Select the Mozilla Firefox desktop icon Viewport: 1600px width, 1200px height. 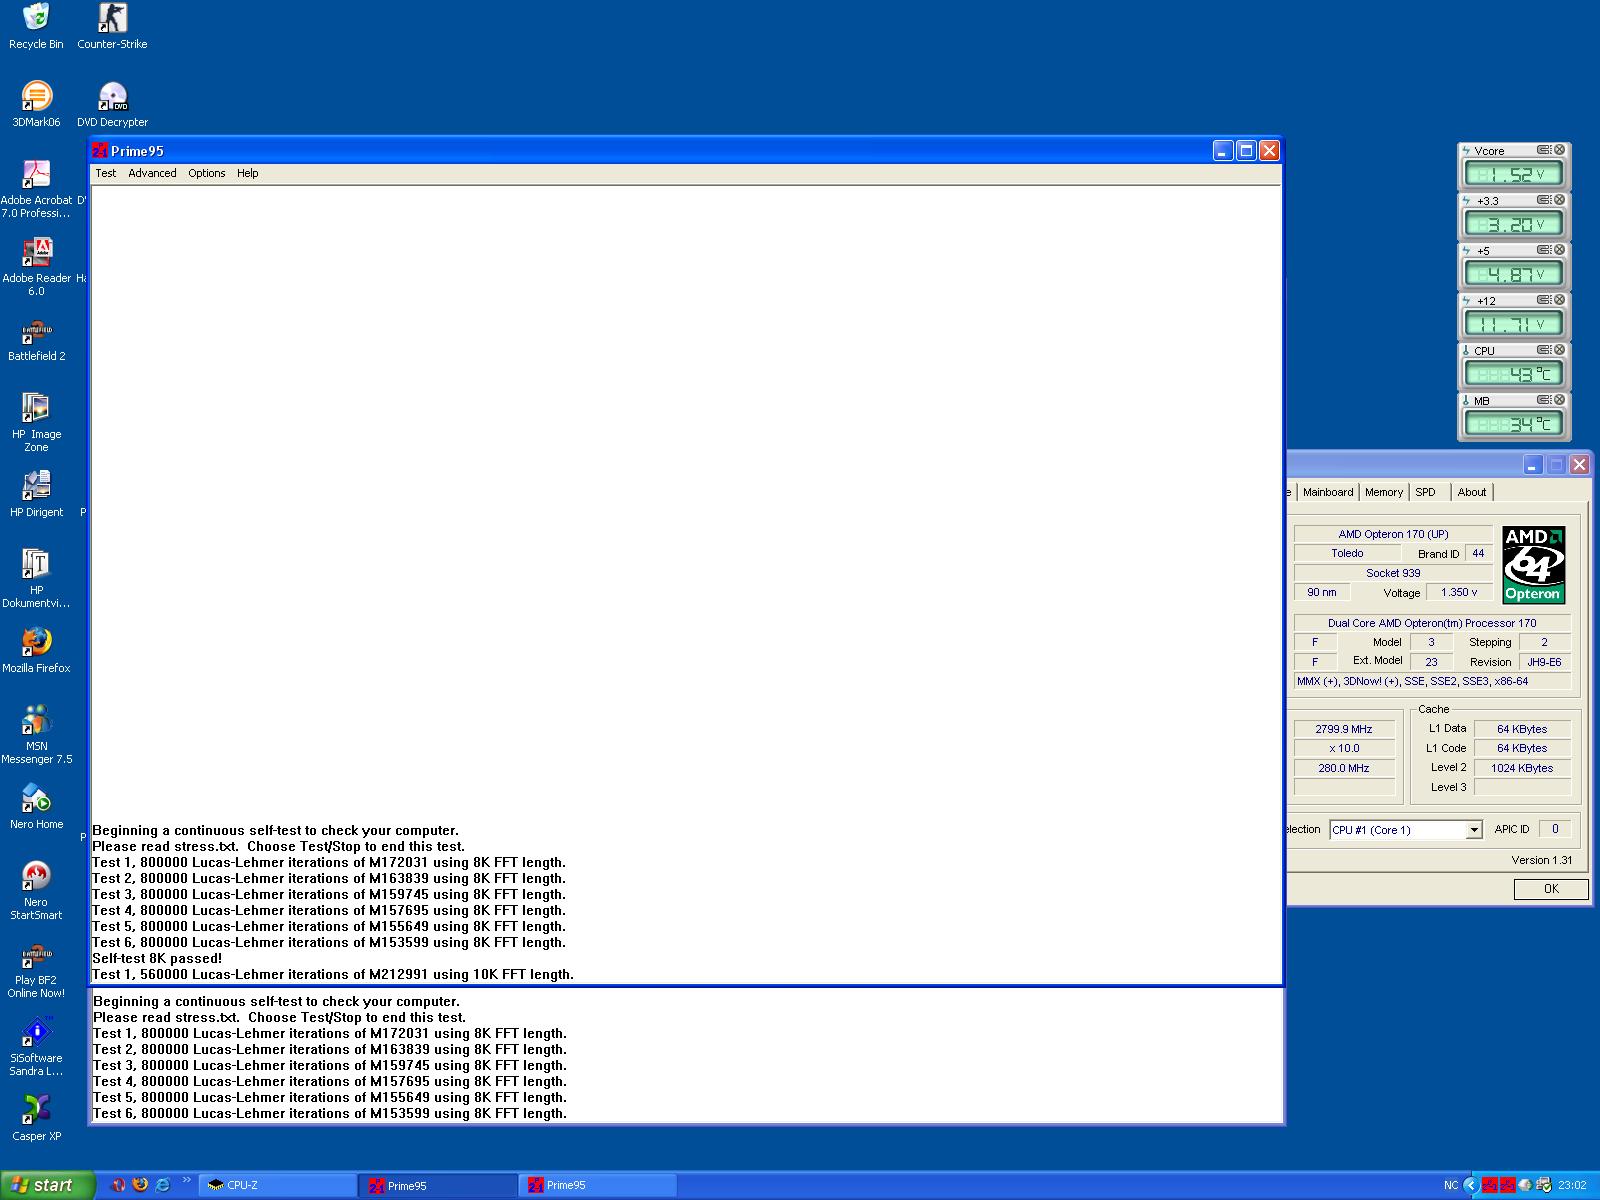tap(36, 650)
